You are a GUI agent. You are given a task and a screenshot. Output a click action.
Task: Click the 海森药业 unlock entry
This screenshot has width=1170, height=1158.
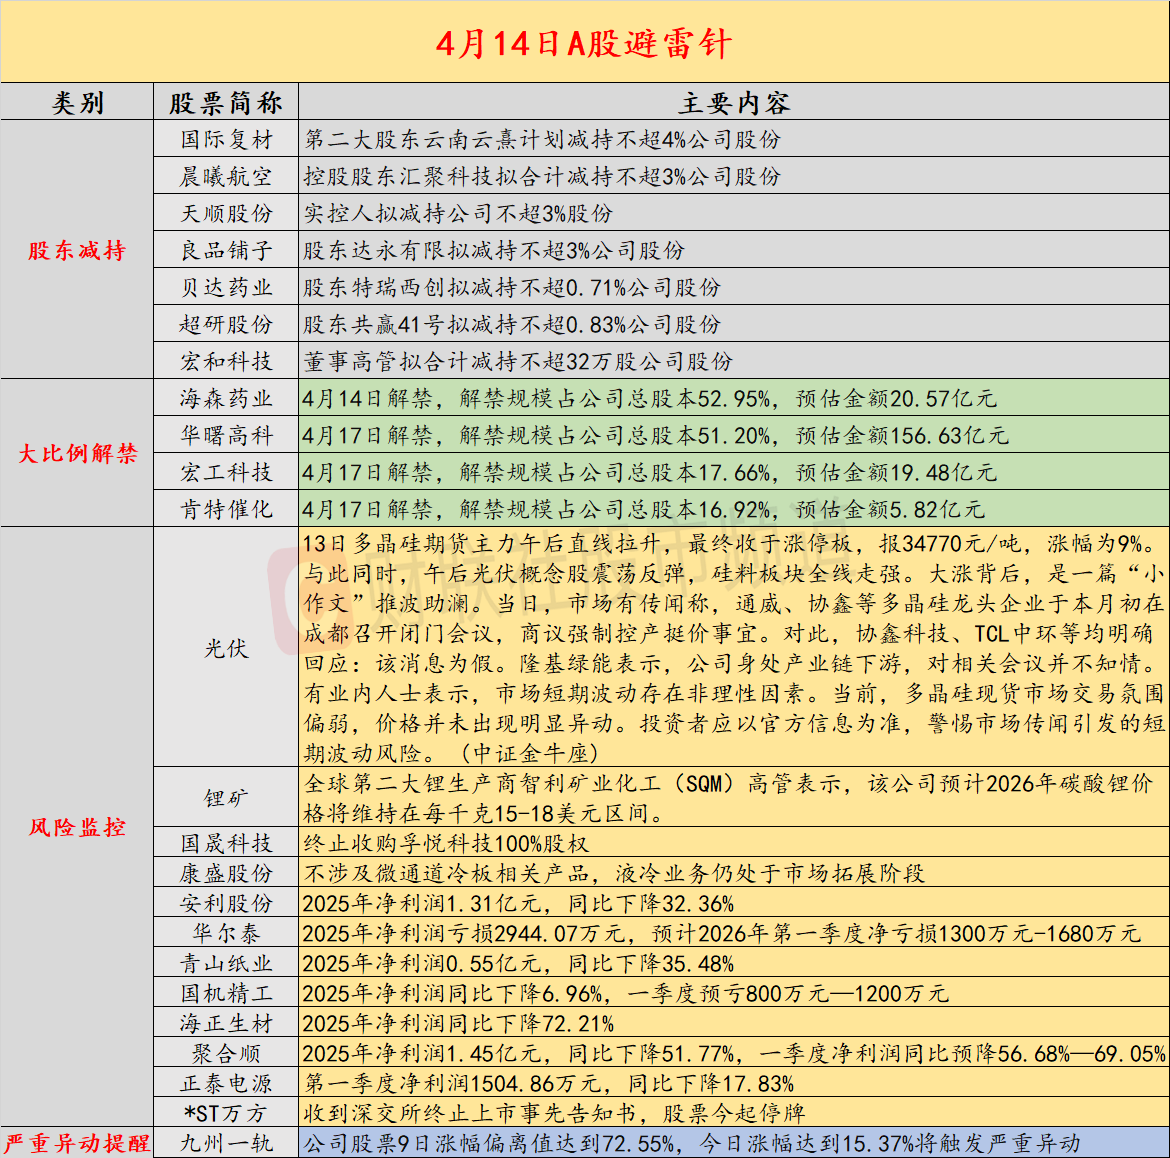click(228, 398)
